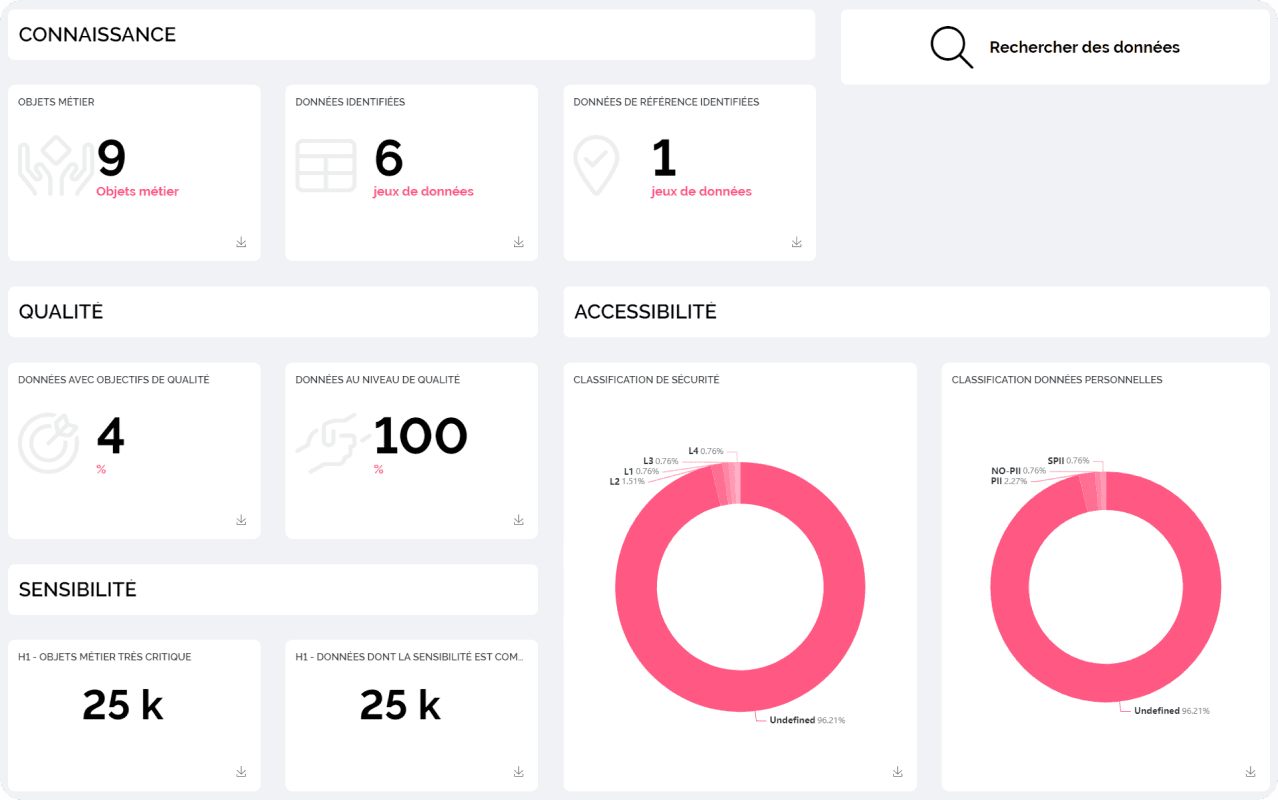The image size is (1278, 800).
Task: Click the 25 k critical business objects value
Action: pos(122,706)
